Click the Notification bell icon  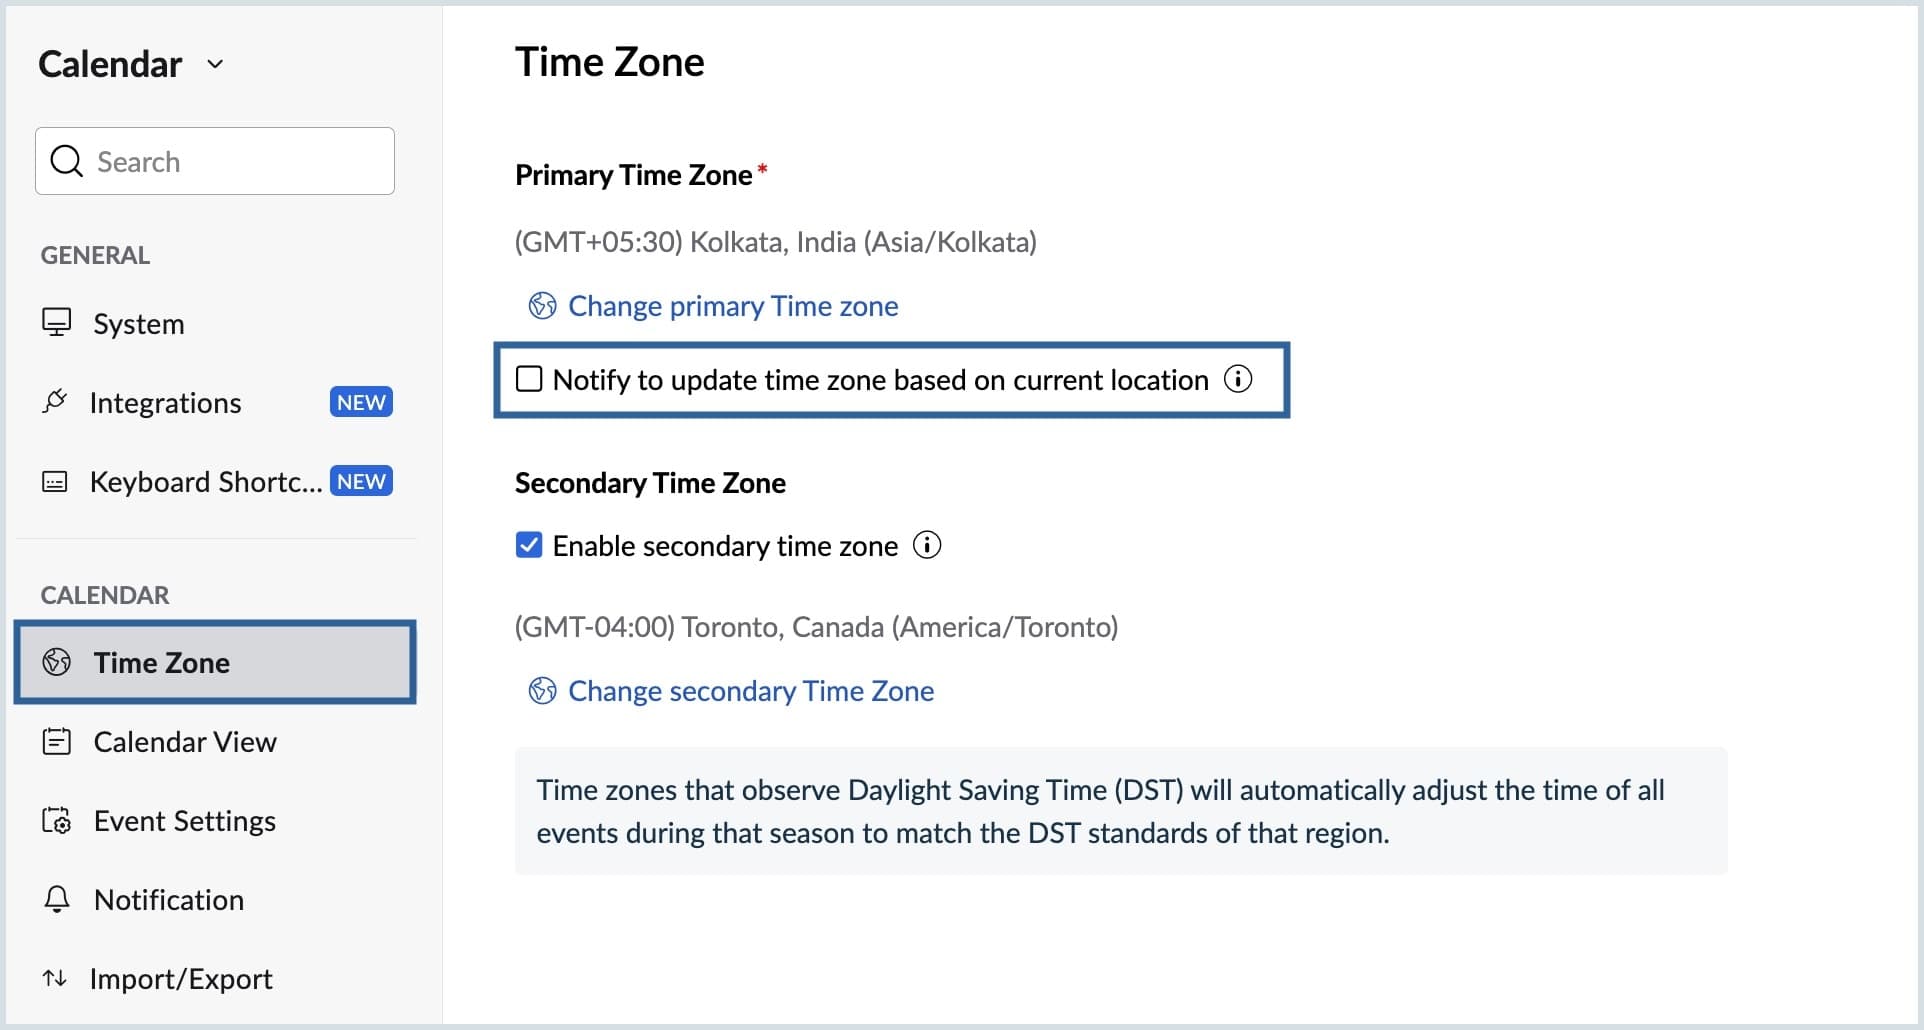57,899
